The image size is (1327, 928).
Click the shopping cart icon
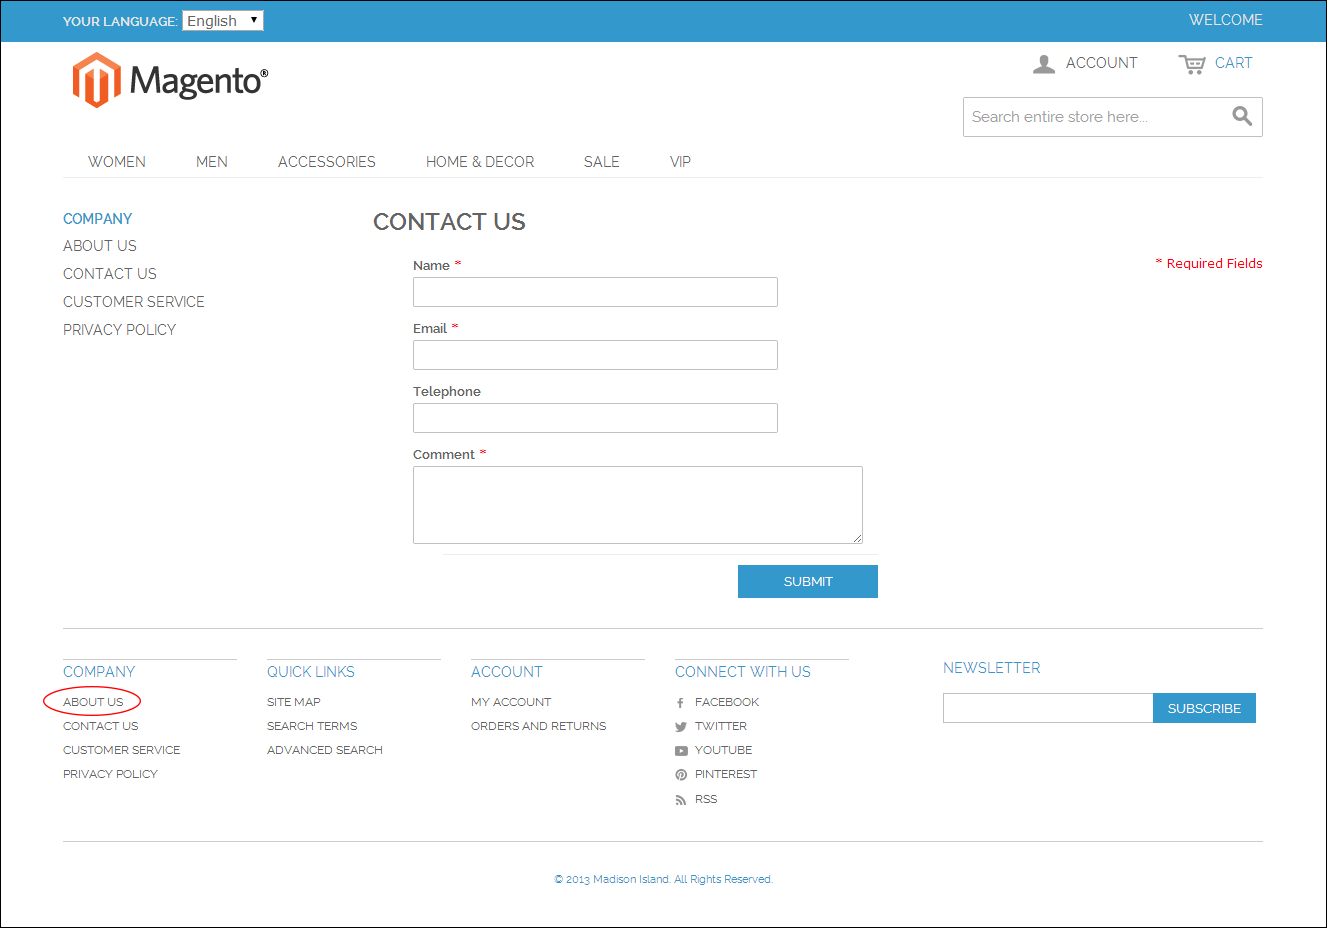pos(1192,64)
